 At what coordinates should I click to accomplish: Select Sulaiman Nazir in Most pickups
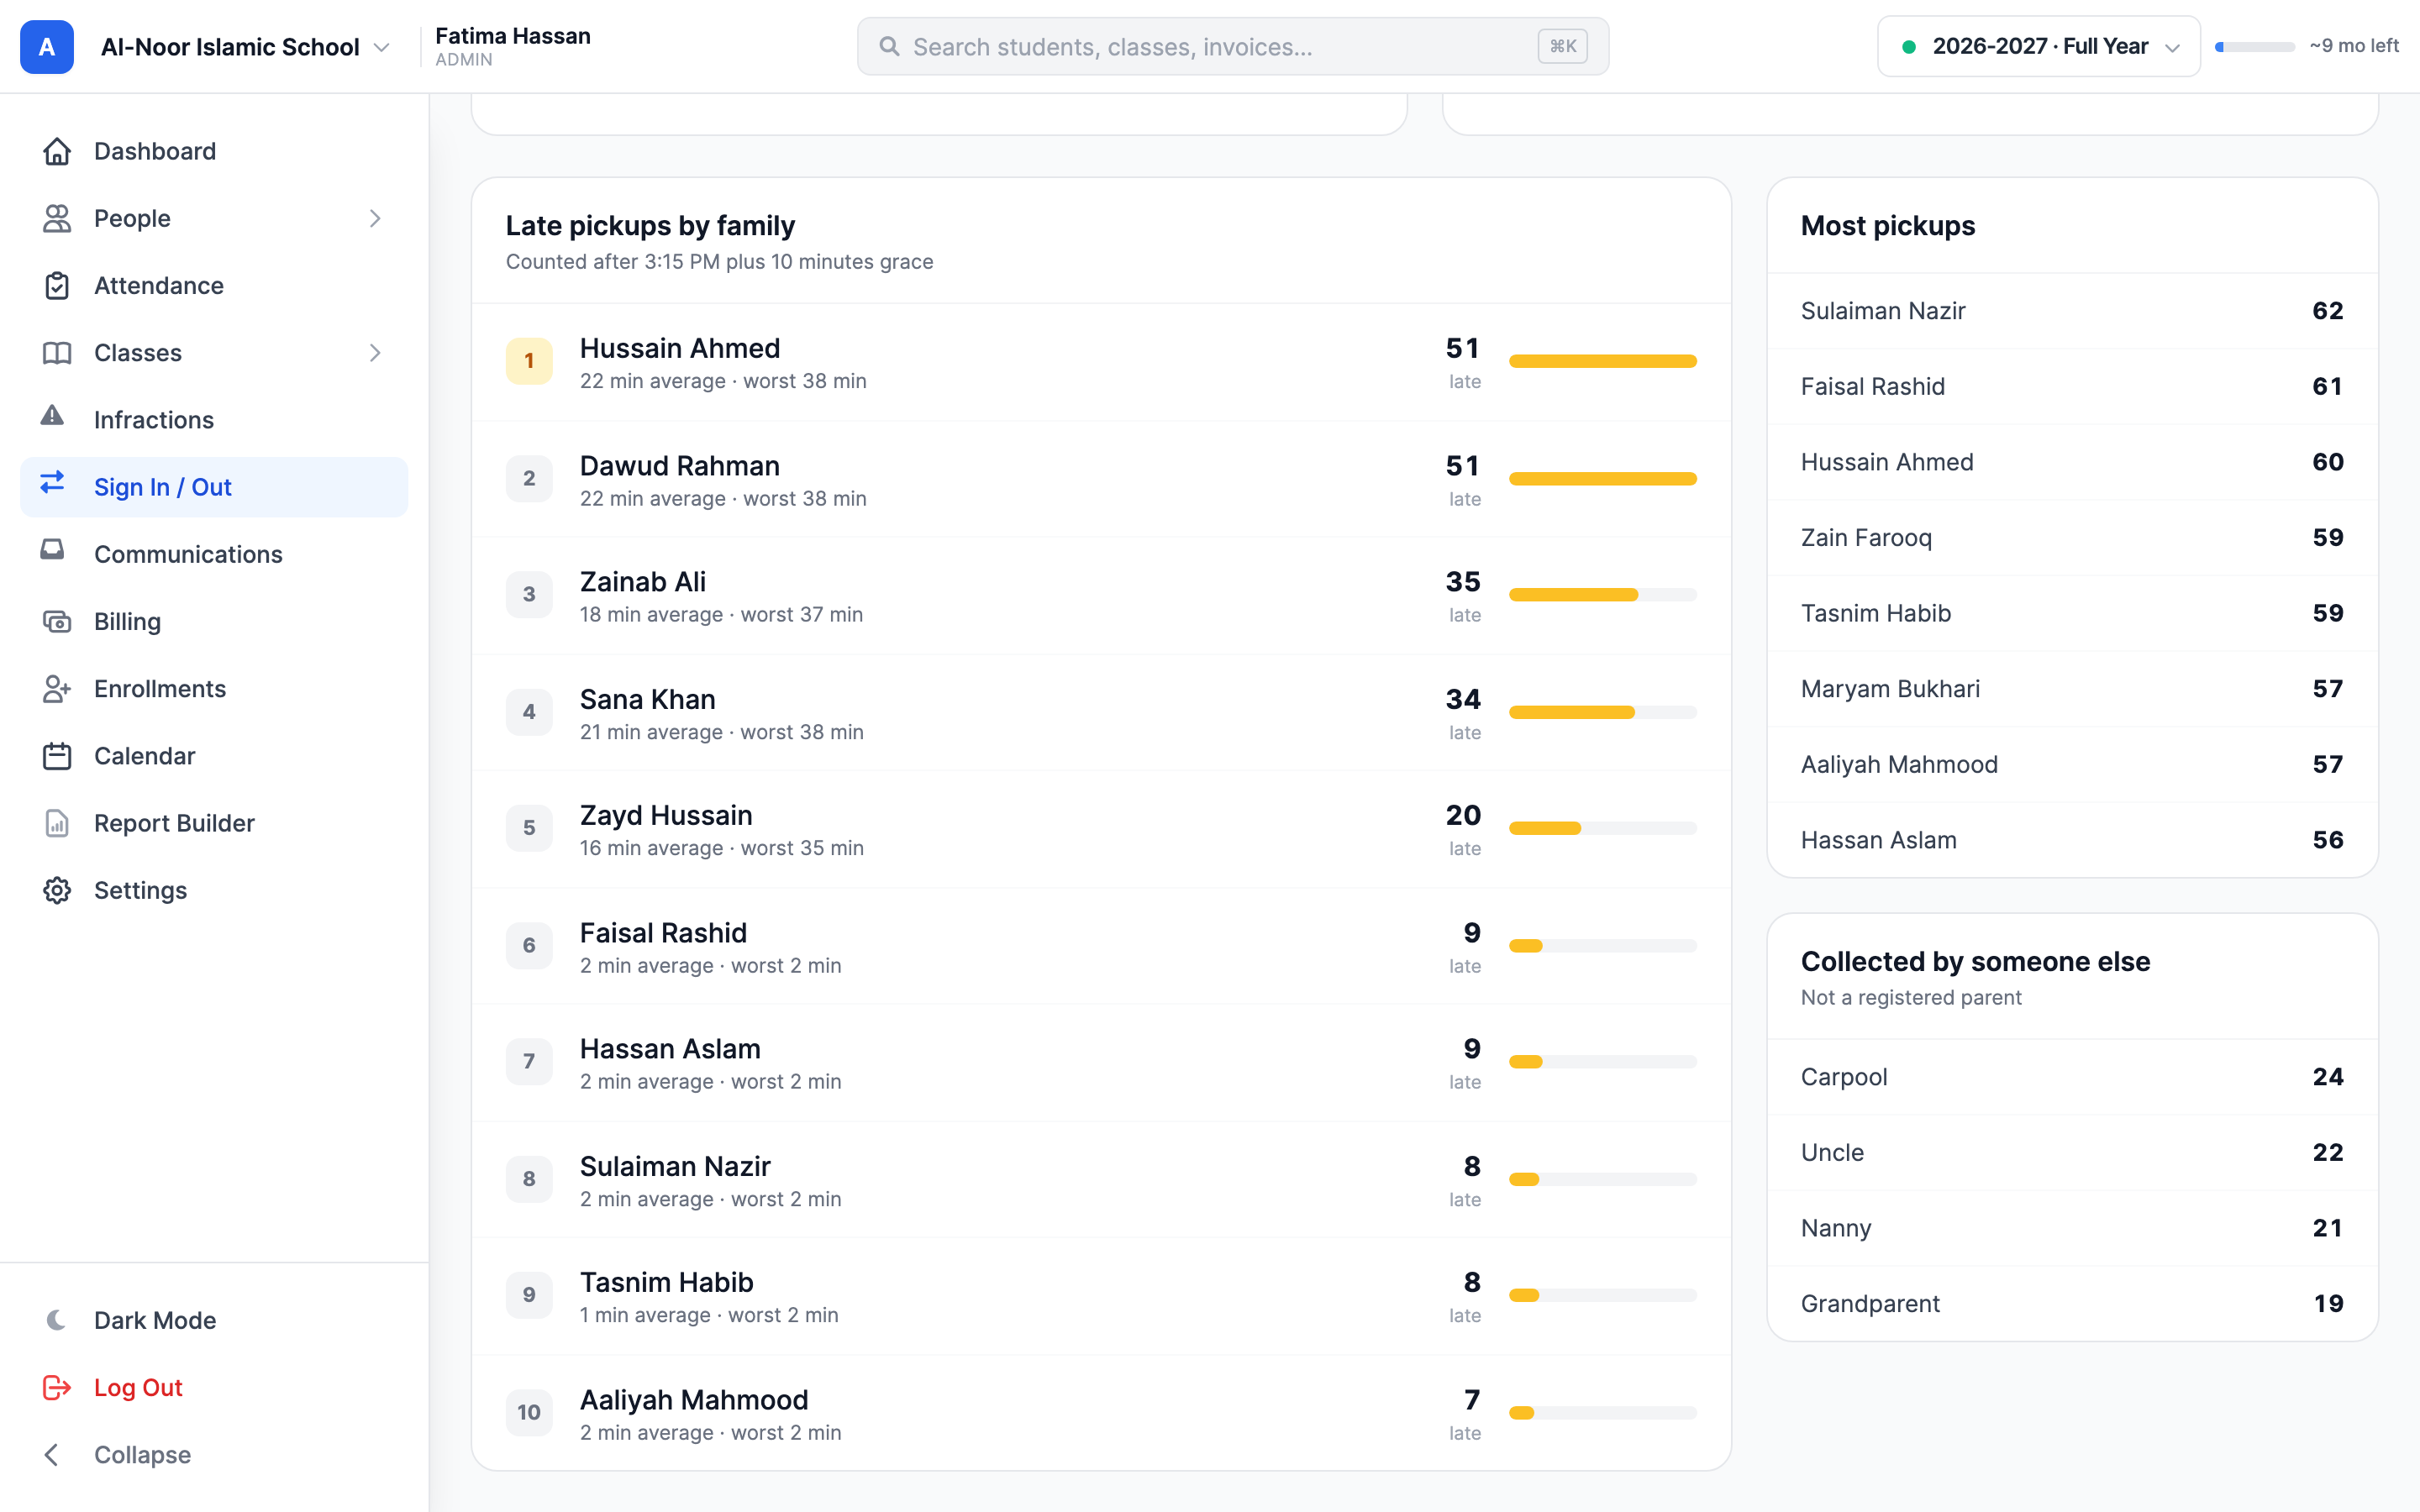(2072, 311)
